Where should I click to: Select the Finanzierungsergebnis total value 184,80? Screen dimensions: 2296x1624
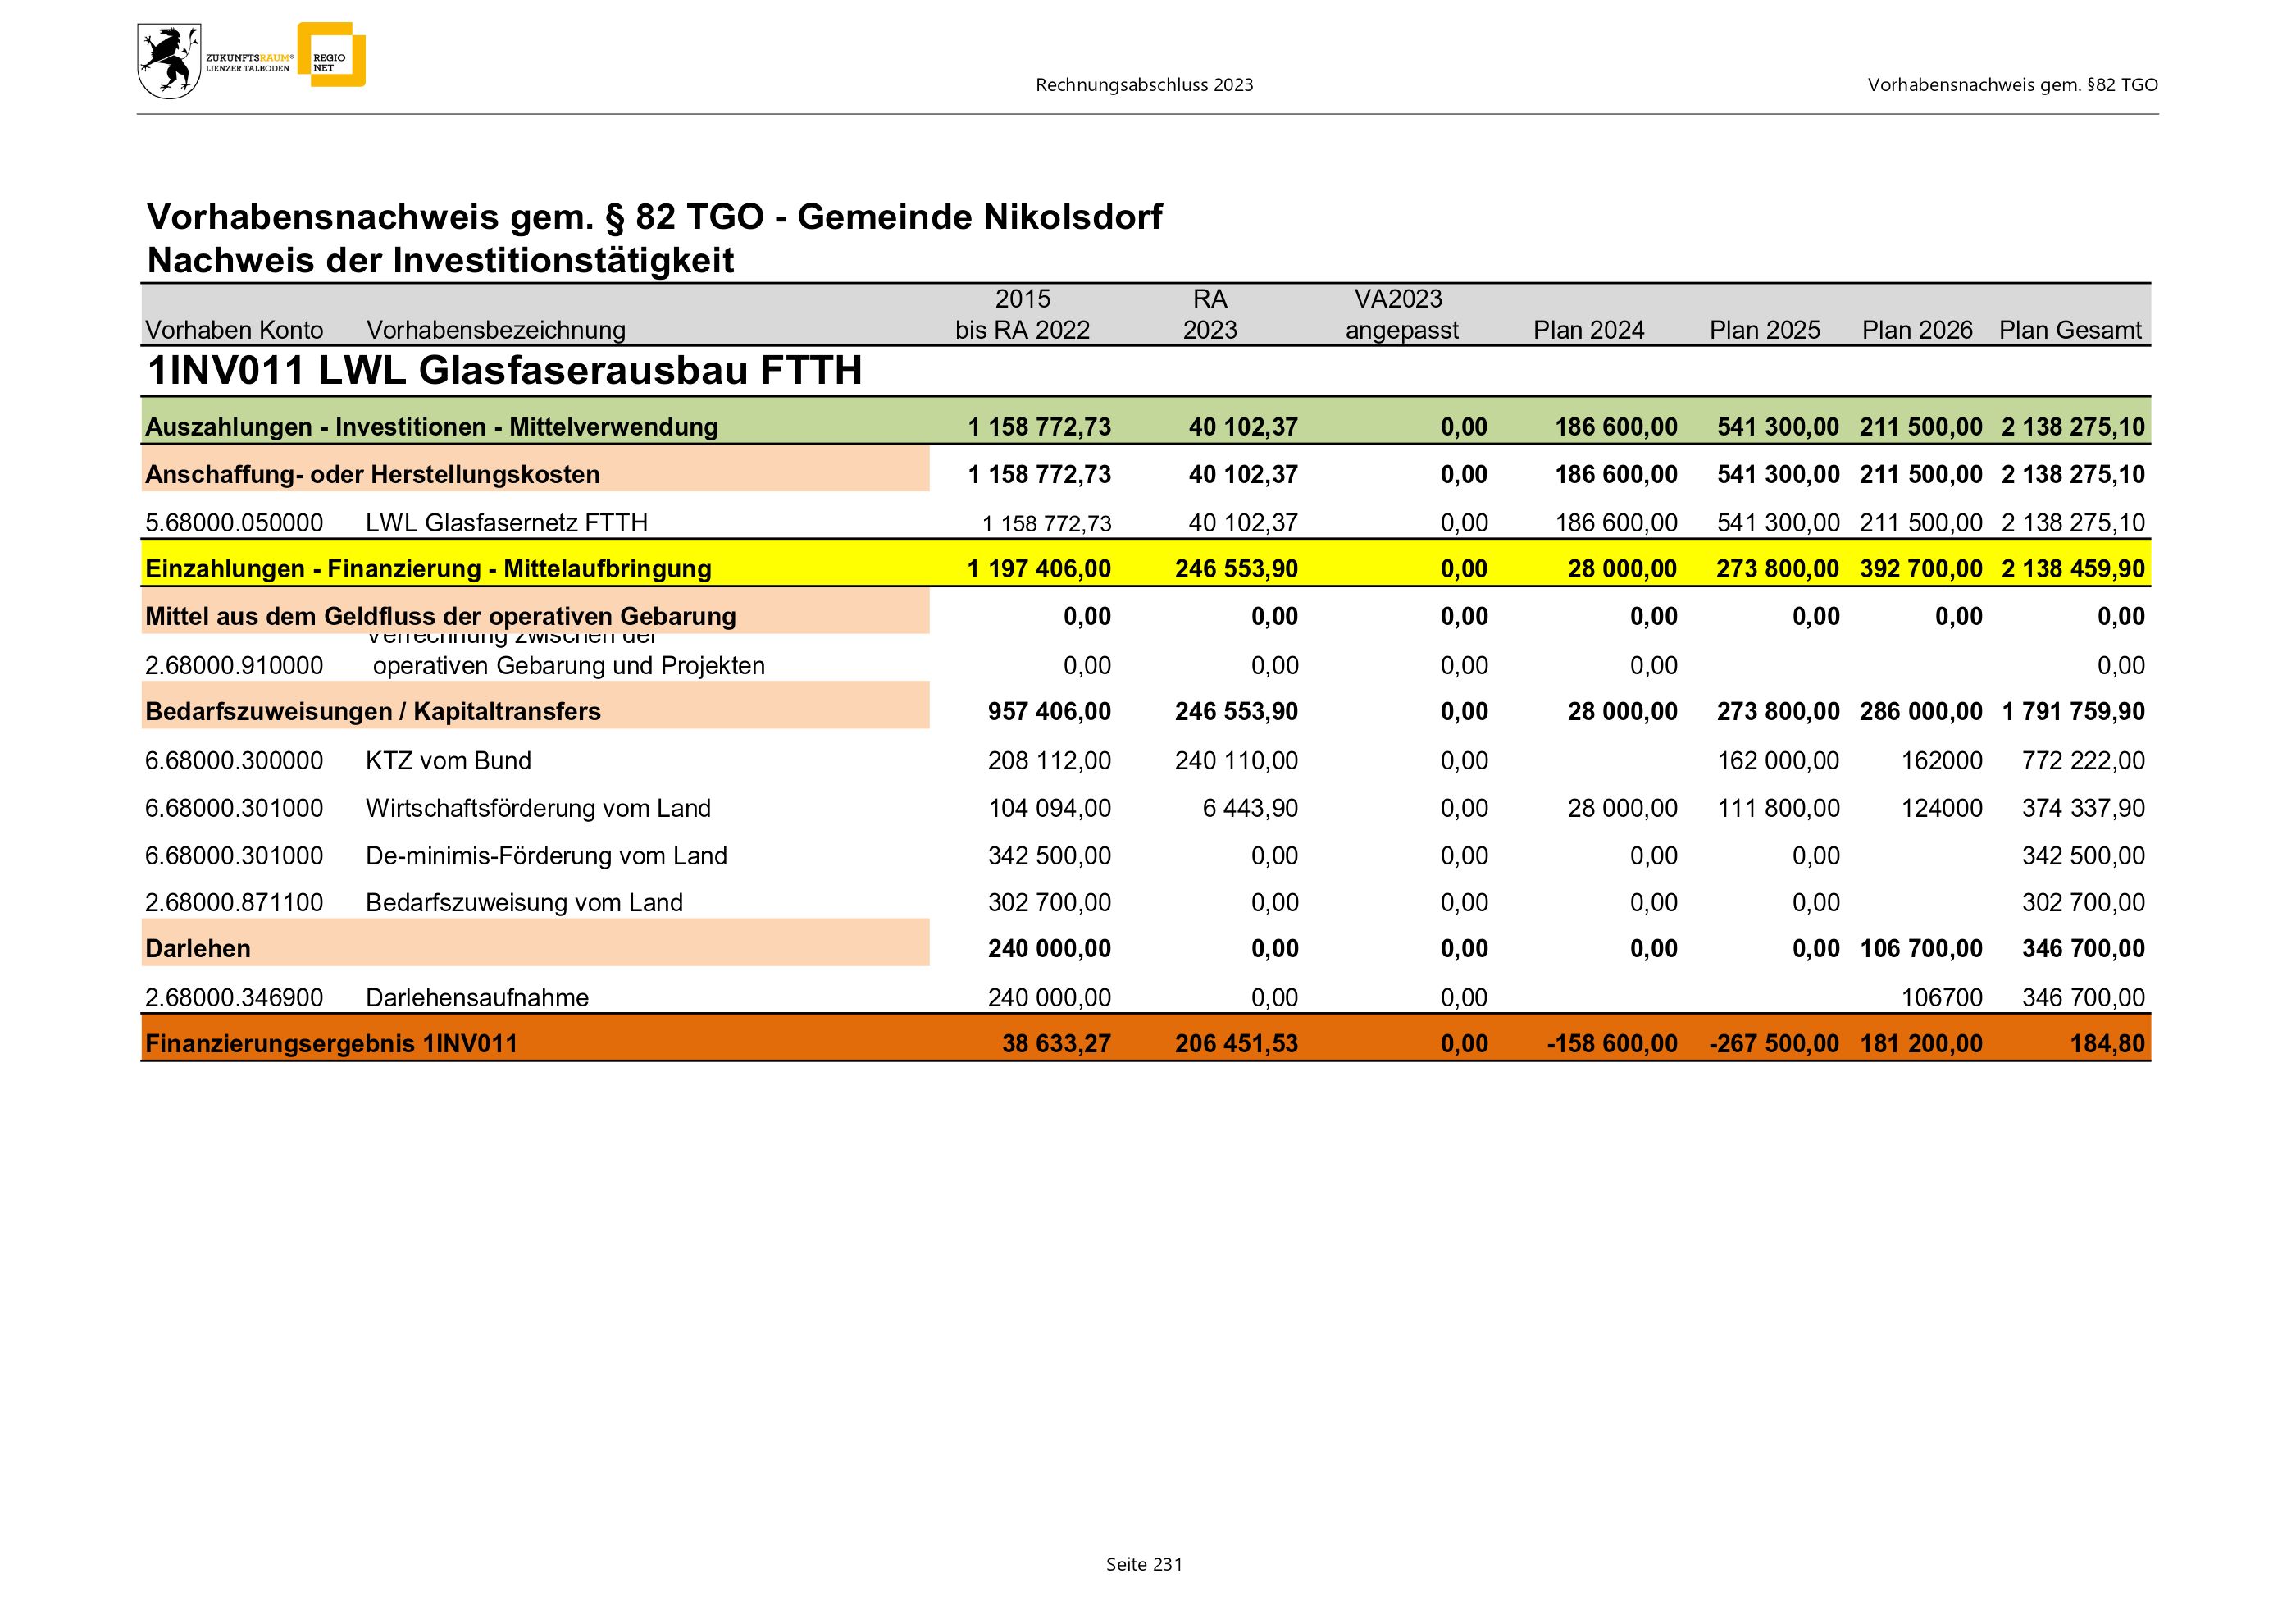coord(2107,1044)
